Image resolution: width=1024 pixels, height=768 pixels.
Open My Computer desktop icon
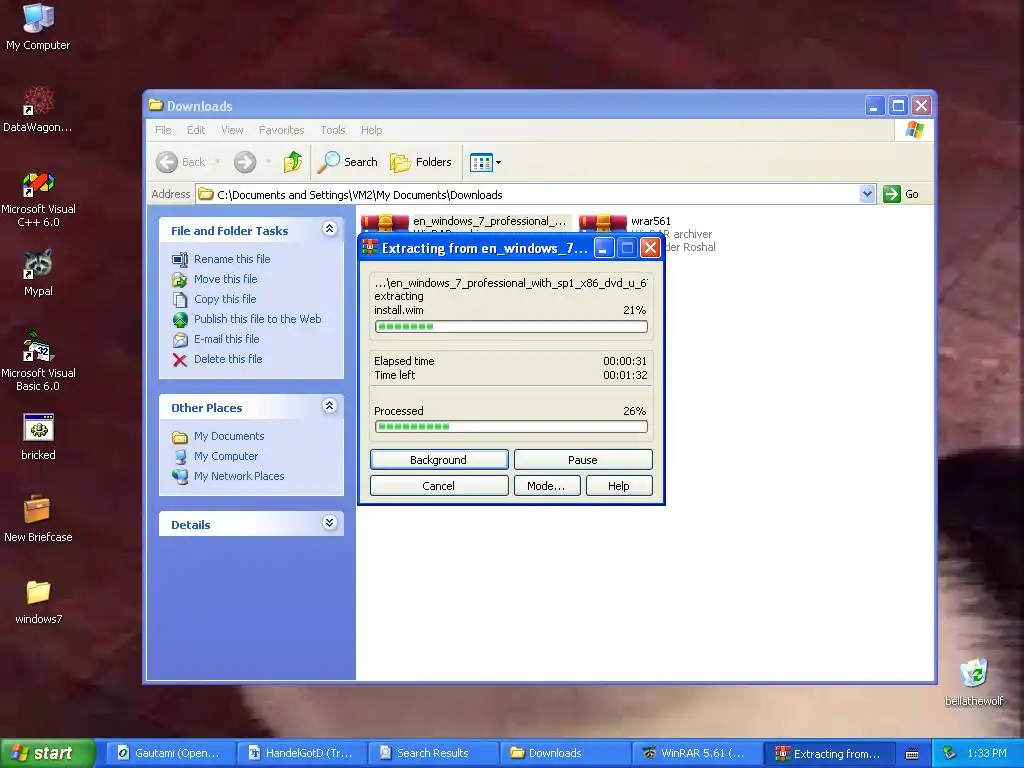tap(38, 27)
